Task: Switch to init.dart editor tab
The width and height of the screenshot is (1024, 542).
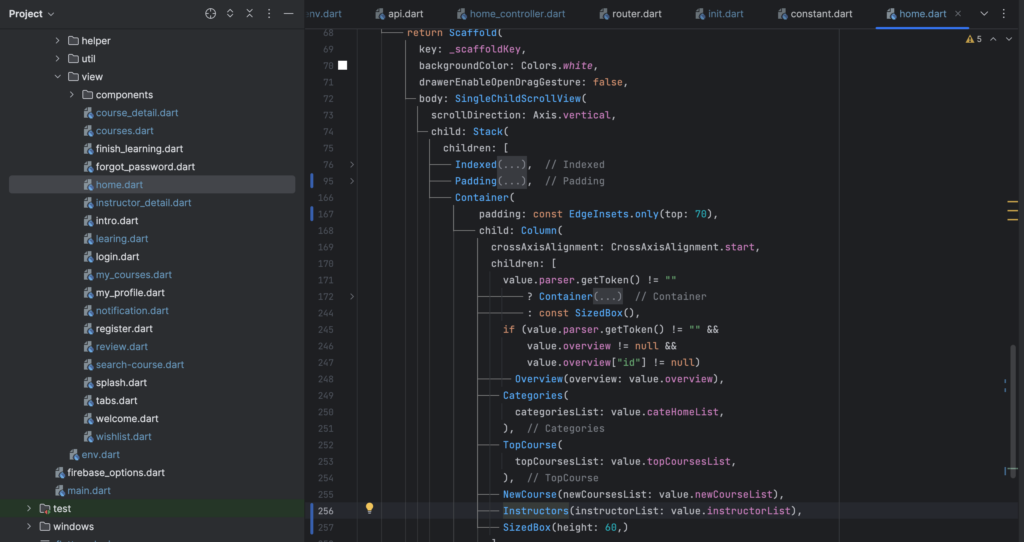Action: tap(719, 14)
